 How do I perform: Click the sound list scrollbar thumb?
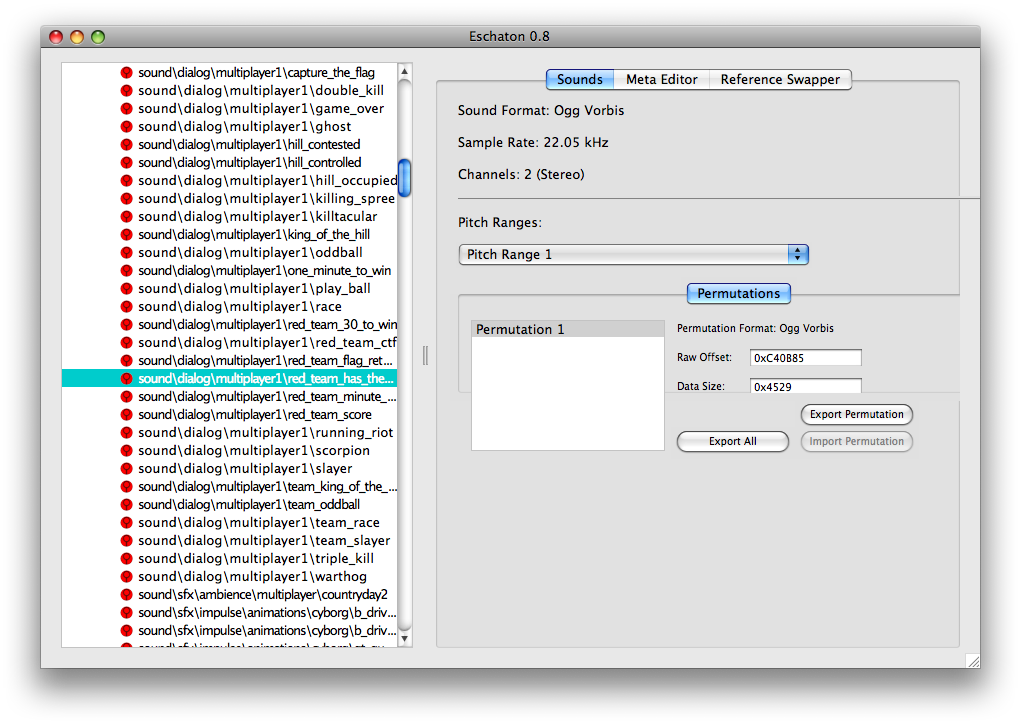tap(404, 178)
